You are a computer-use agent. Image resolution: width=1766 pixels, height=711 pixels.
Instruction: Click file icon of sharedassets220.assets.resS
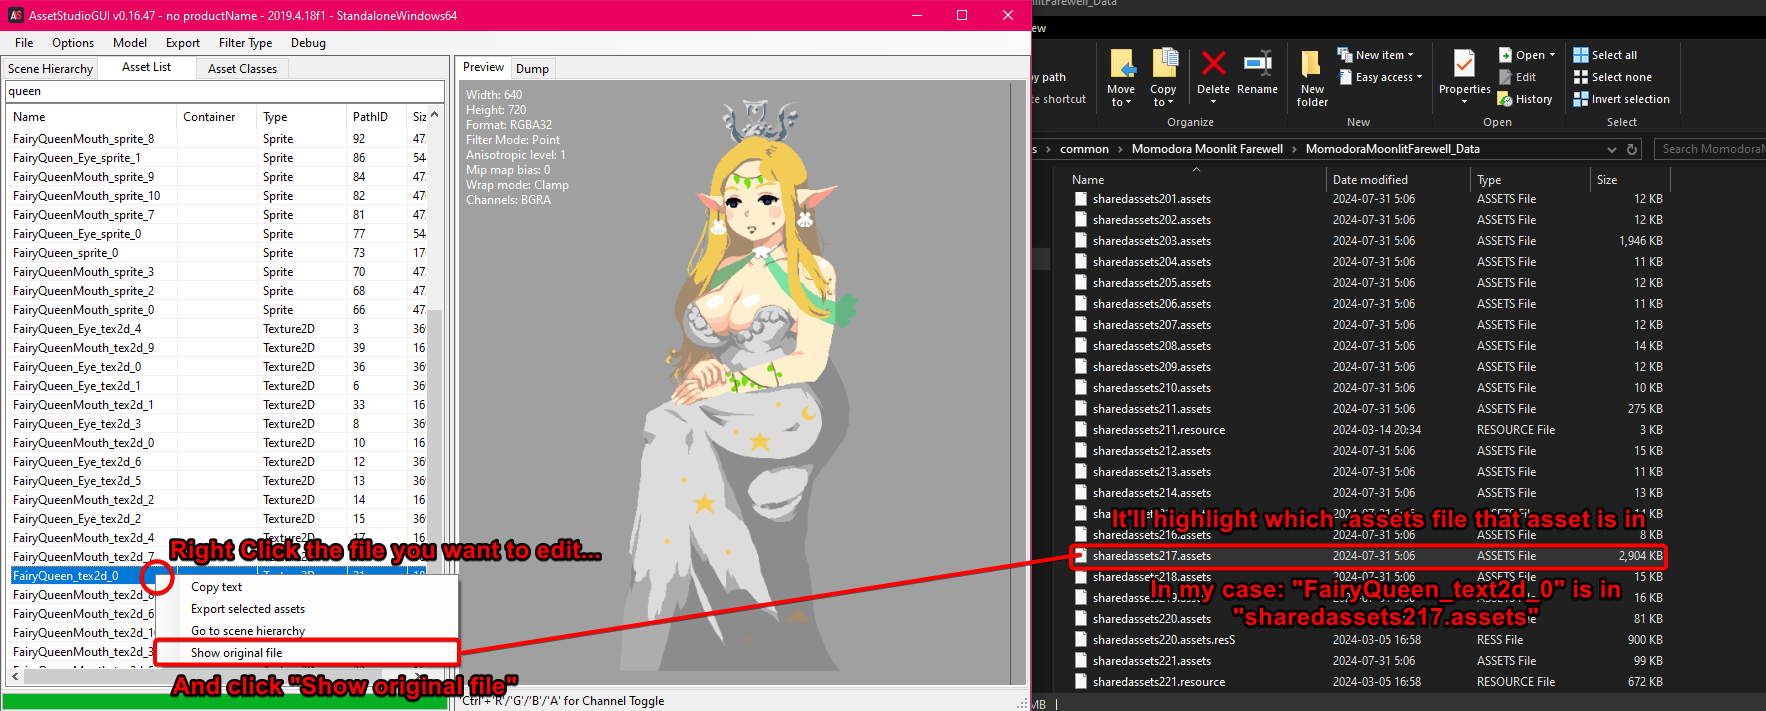1081,640
